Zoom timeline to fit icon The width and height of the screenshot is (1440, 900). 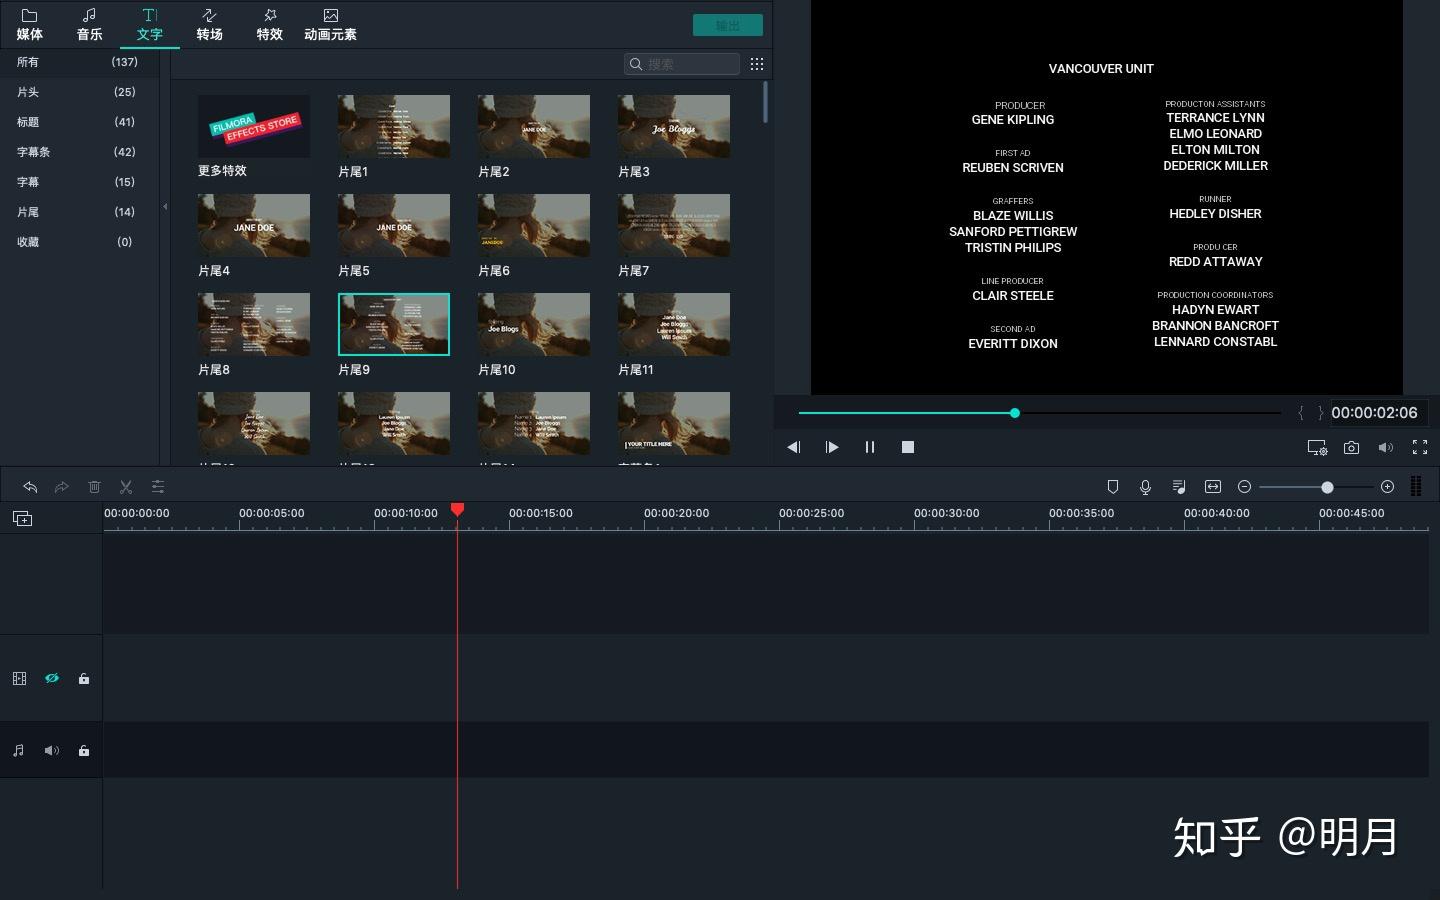tap(1213, 487)
